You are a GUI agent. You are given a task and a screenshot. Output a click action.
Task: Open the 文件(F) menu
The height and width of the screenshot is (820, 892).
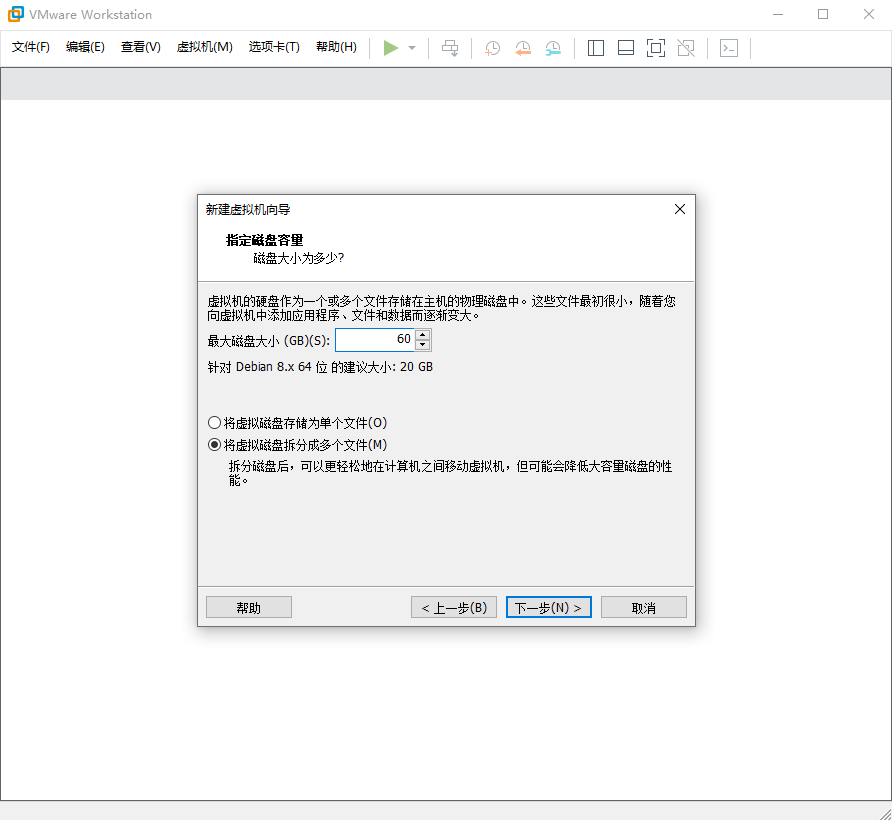coord(31,47)
